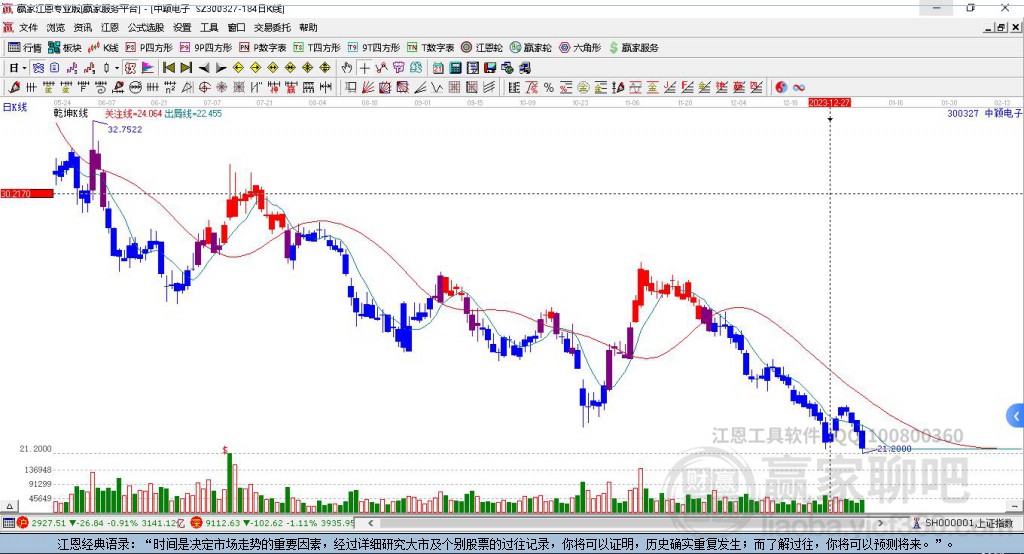Click the calendar icon in toolbar
Screen dimensions: 1024x554
438,68
